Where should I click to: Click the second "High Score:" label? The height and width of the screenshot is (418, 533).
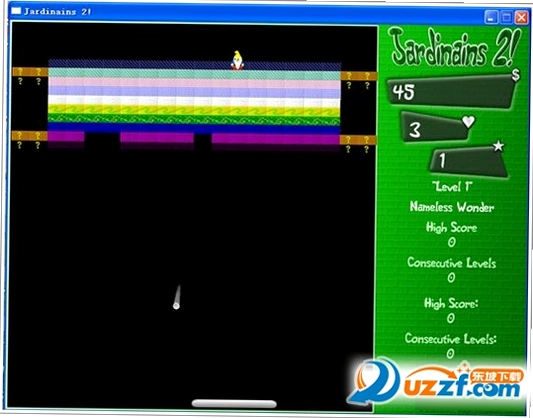point(451,303)
